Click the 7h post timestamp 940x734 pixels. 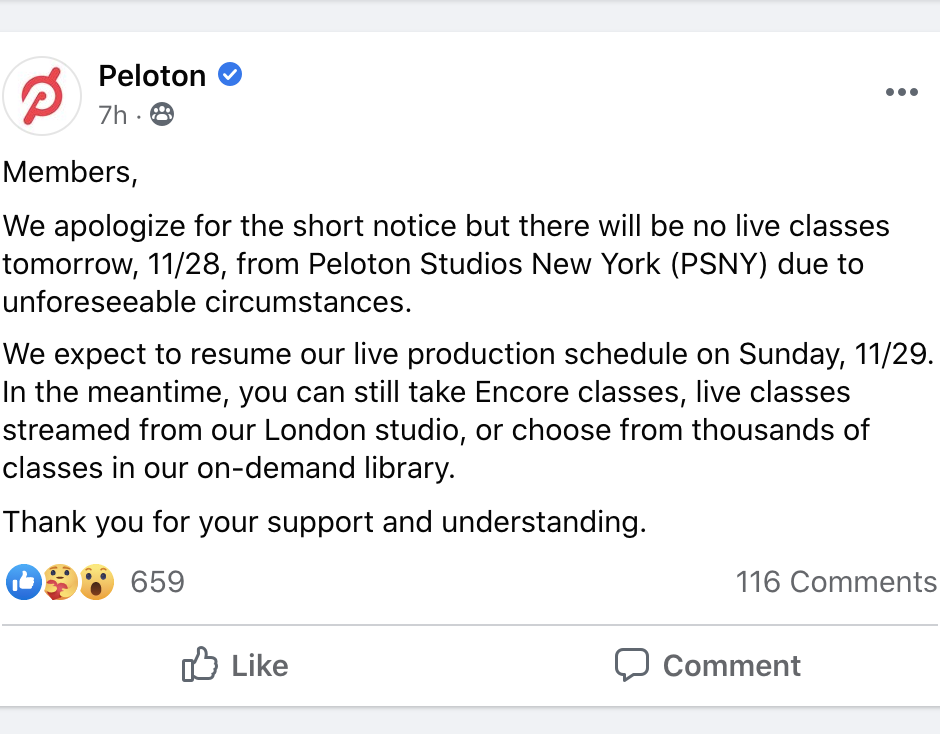pos(113,116)
